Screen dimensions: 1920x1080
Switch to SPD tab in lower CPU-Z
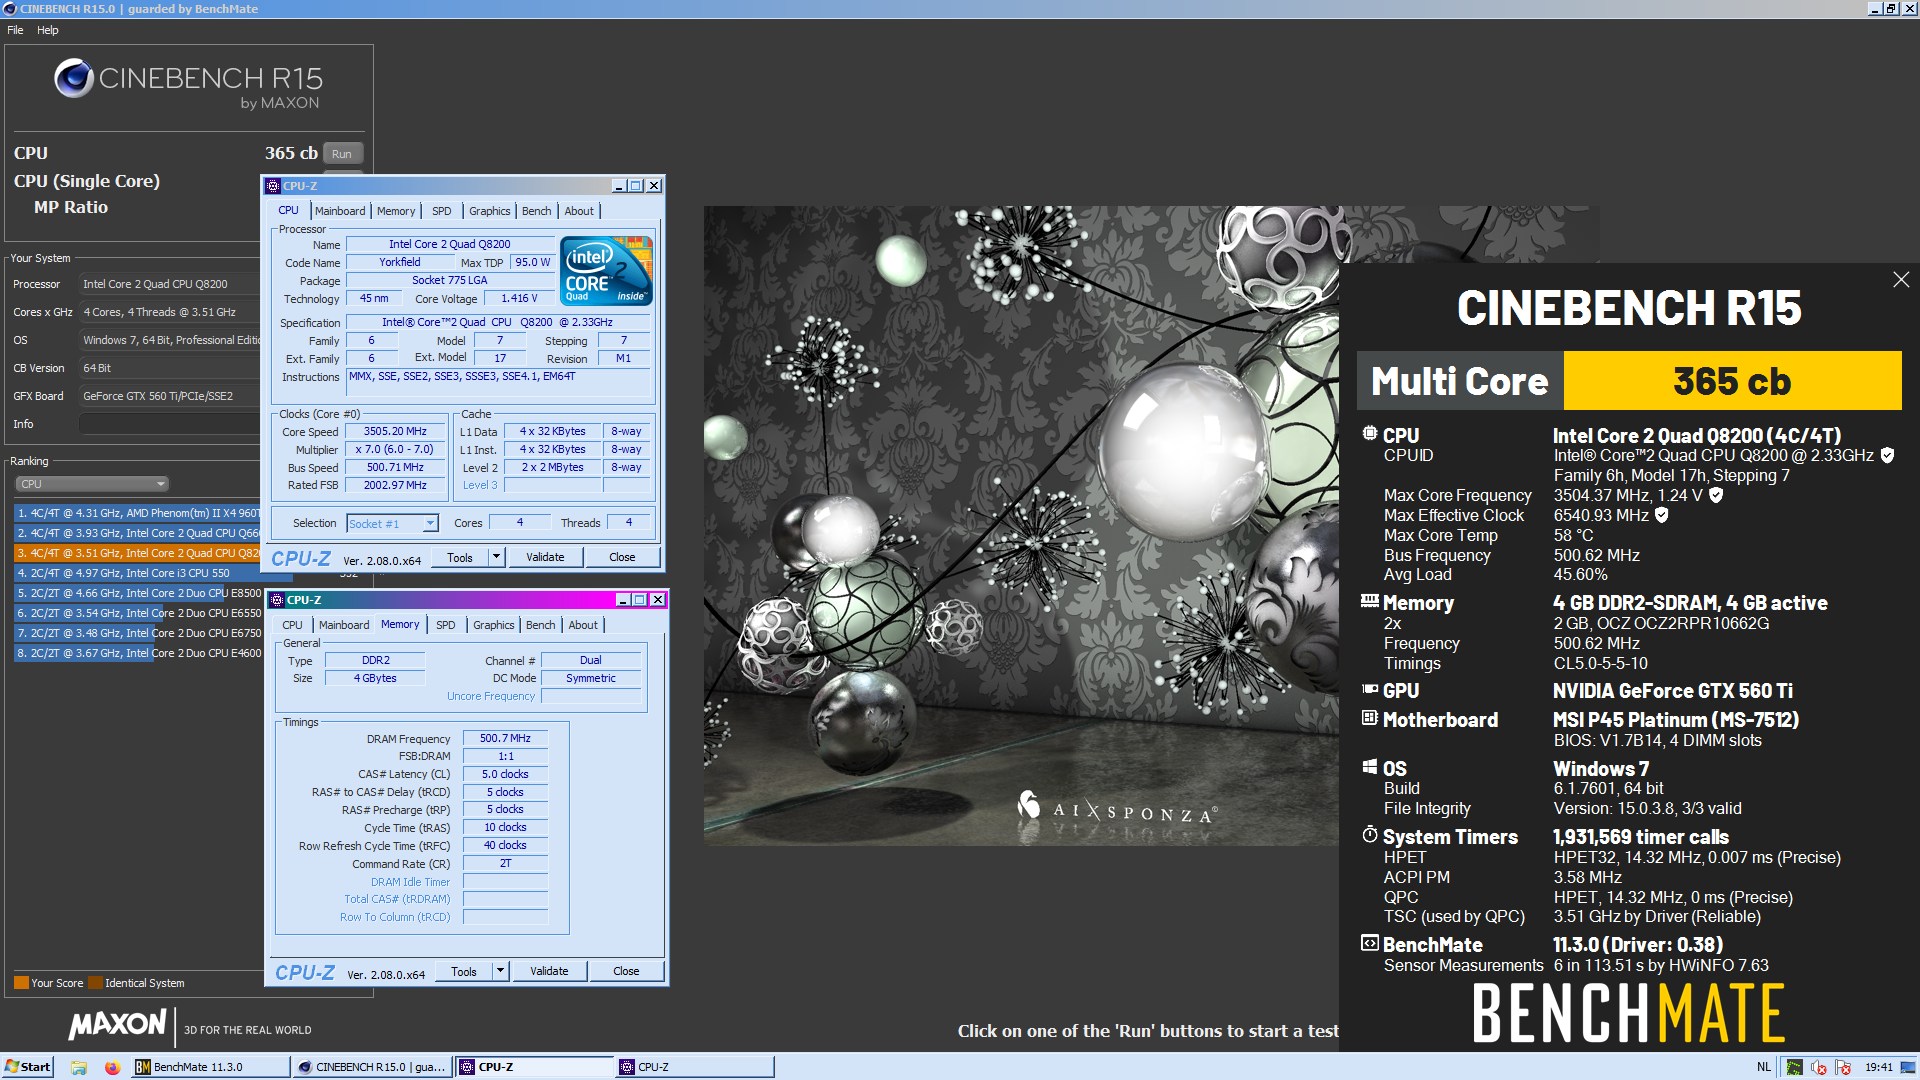click(446, 625)
